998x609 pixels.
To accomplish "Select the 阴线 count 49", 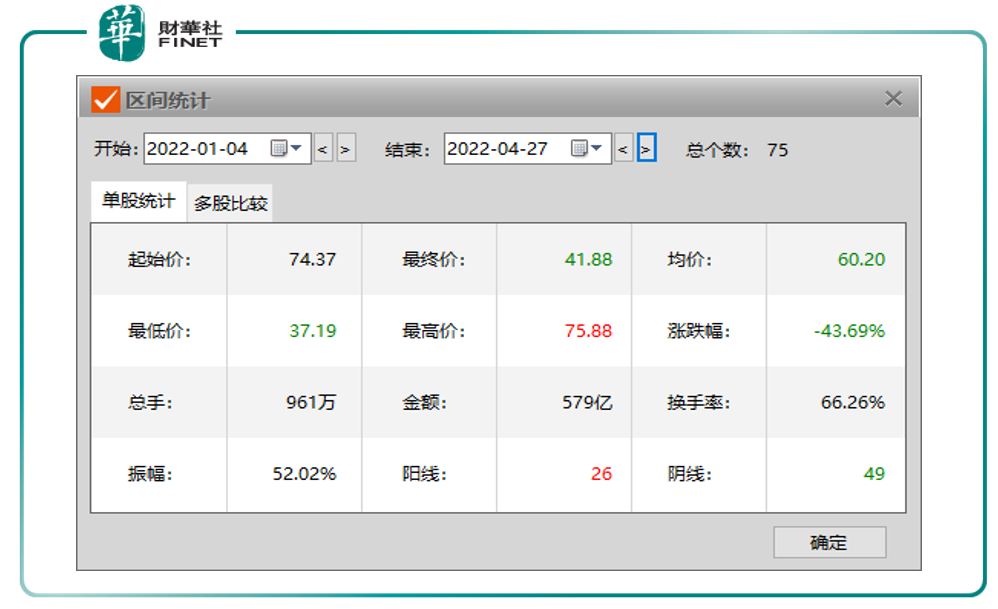I will click(x=875, y=473).
